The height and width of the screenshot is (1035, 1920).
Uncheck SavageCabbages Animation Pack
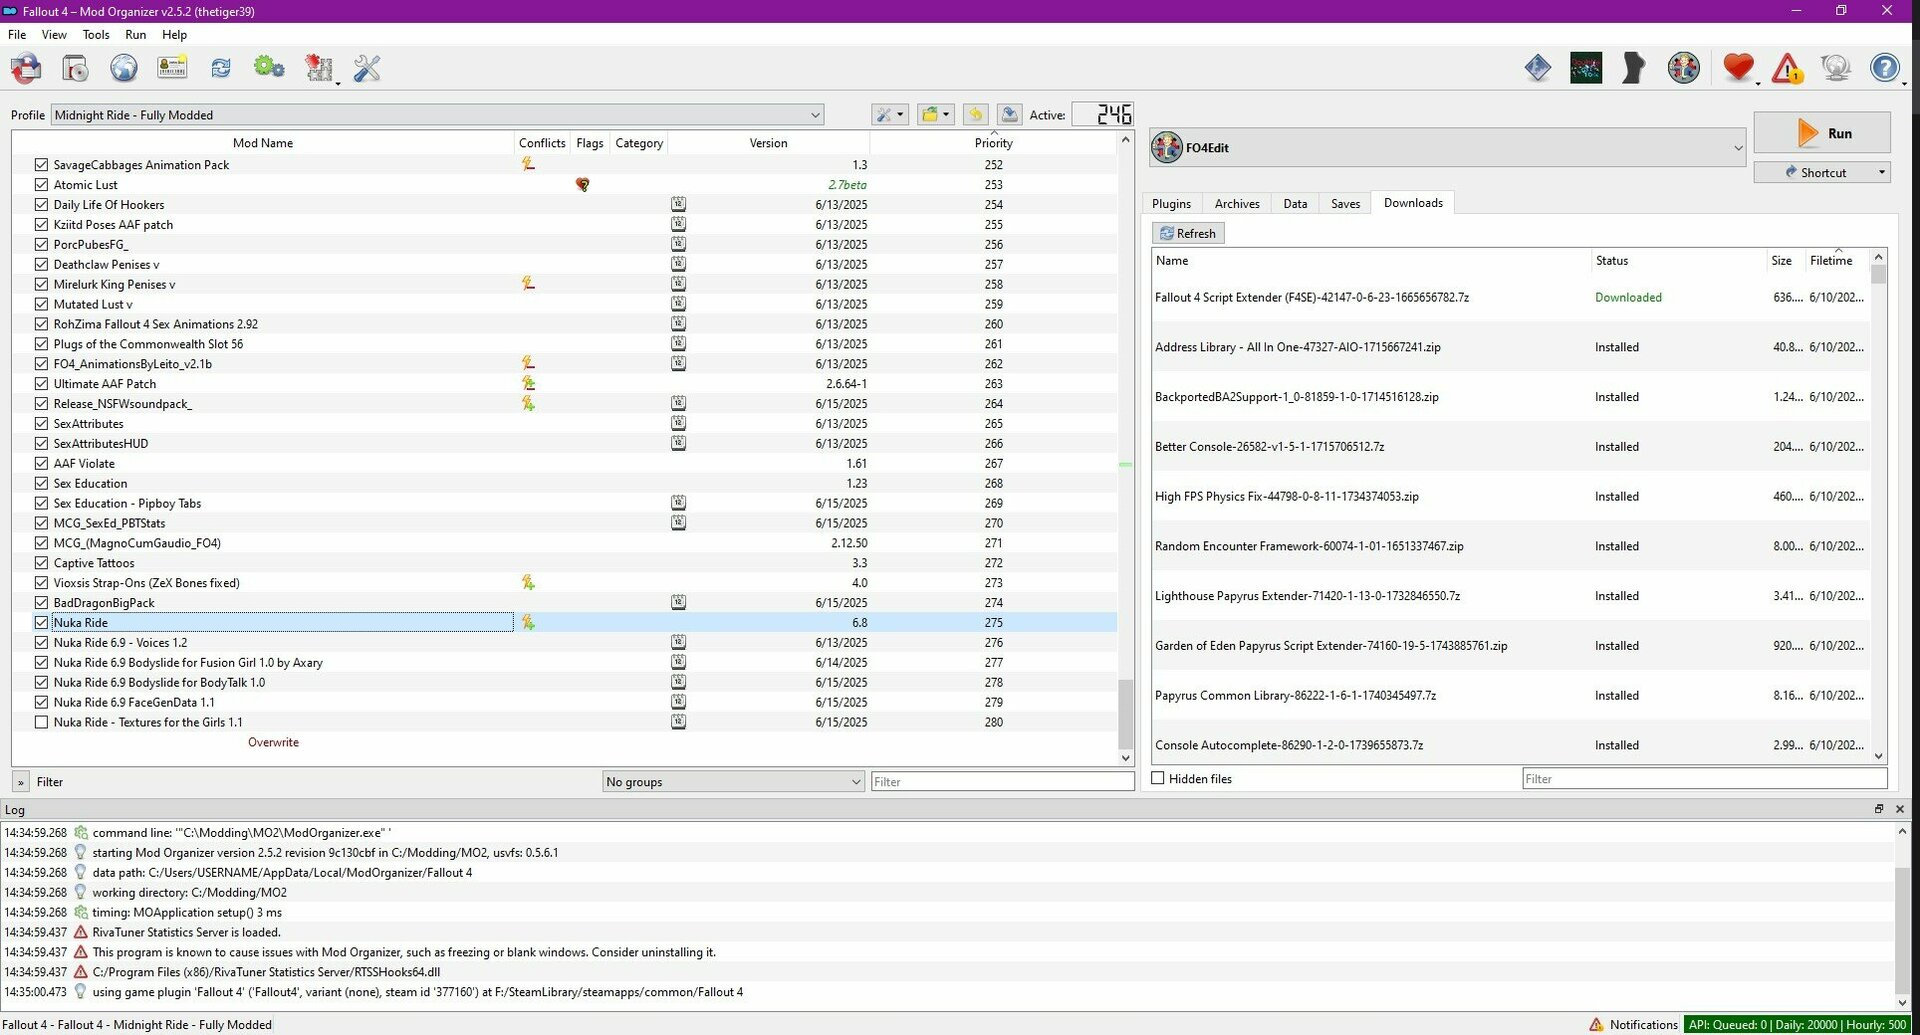coord(41,165)
